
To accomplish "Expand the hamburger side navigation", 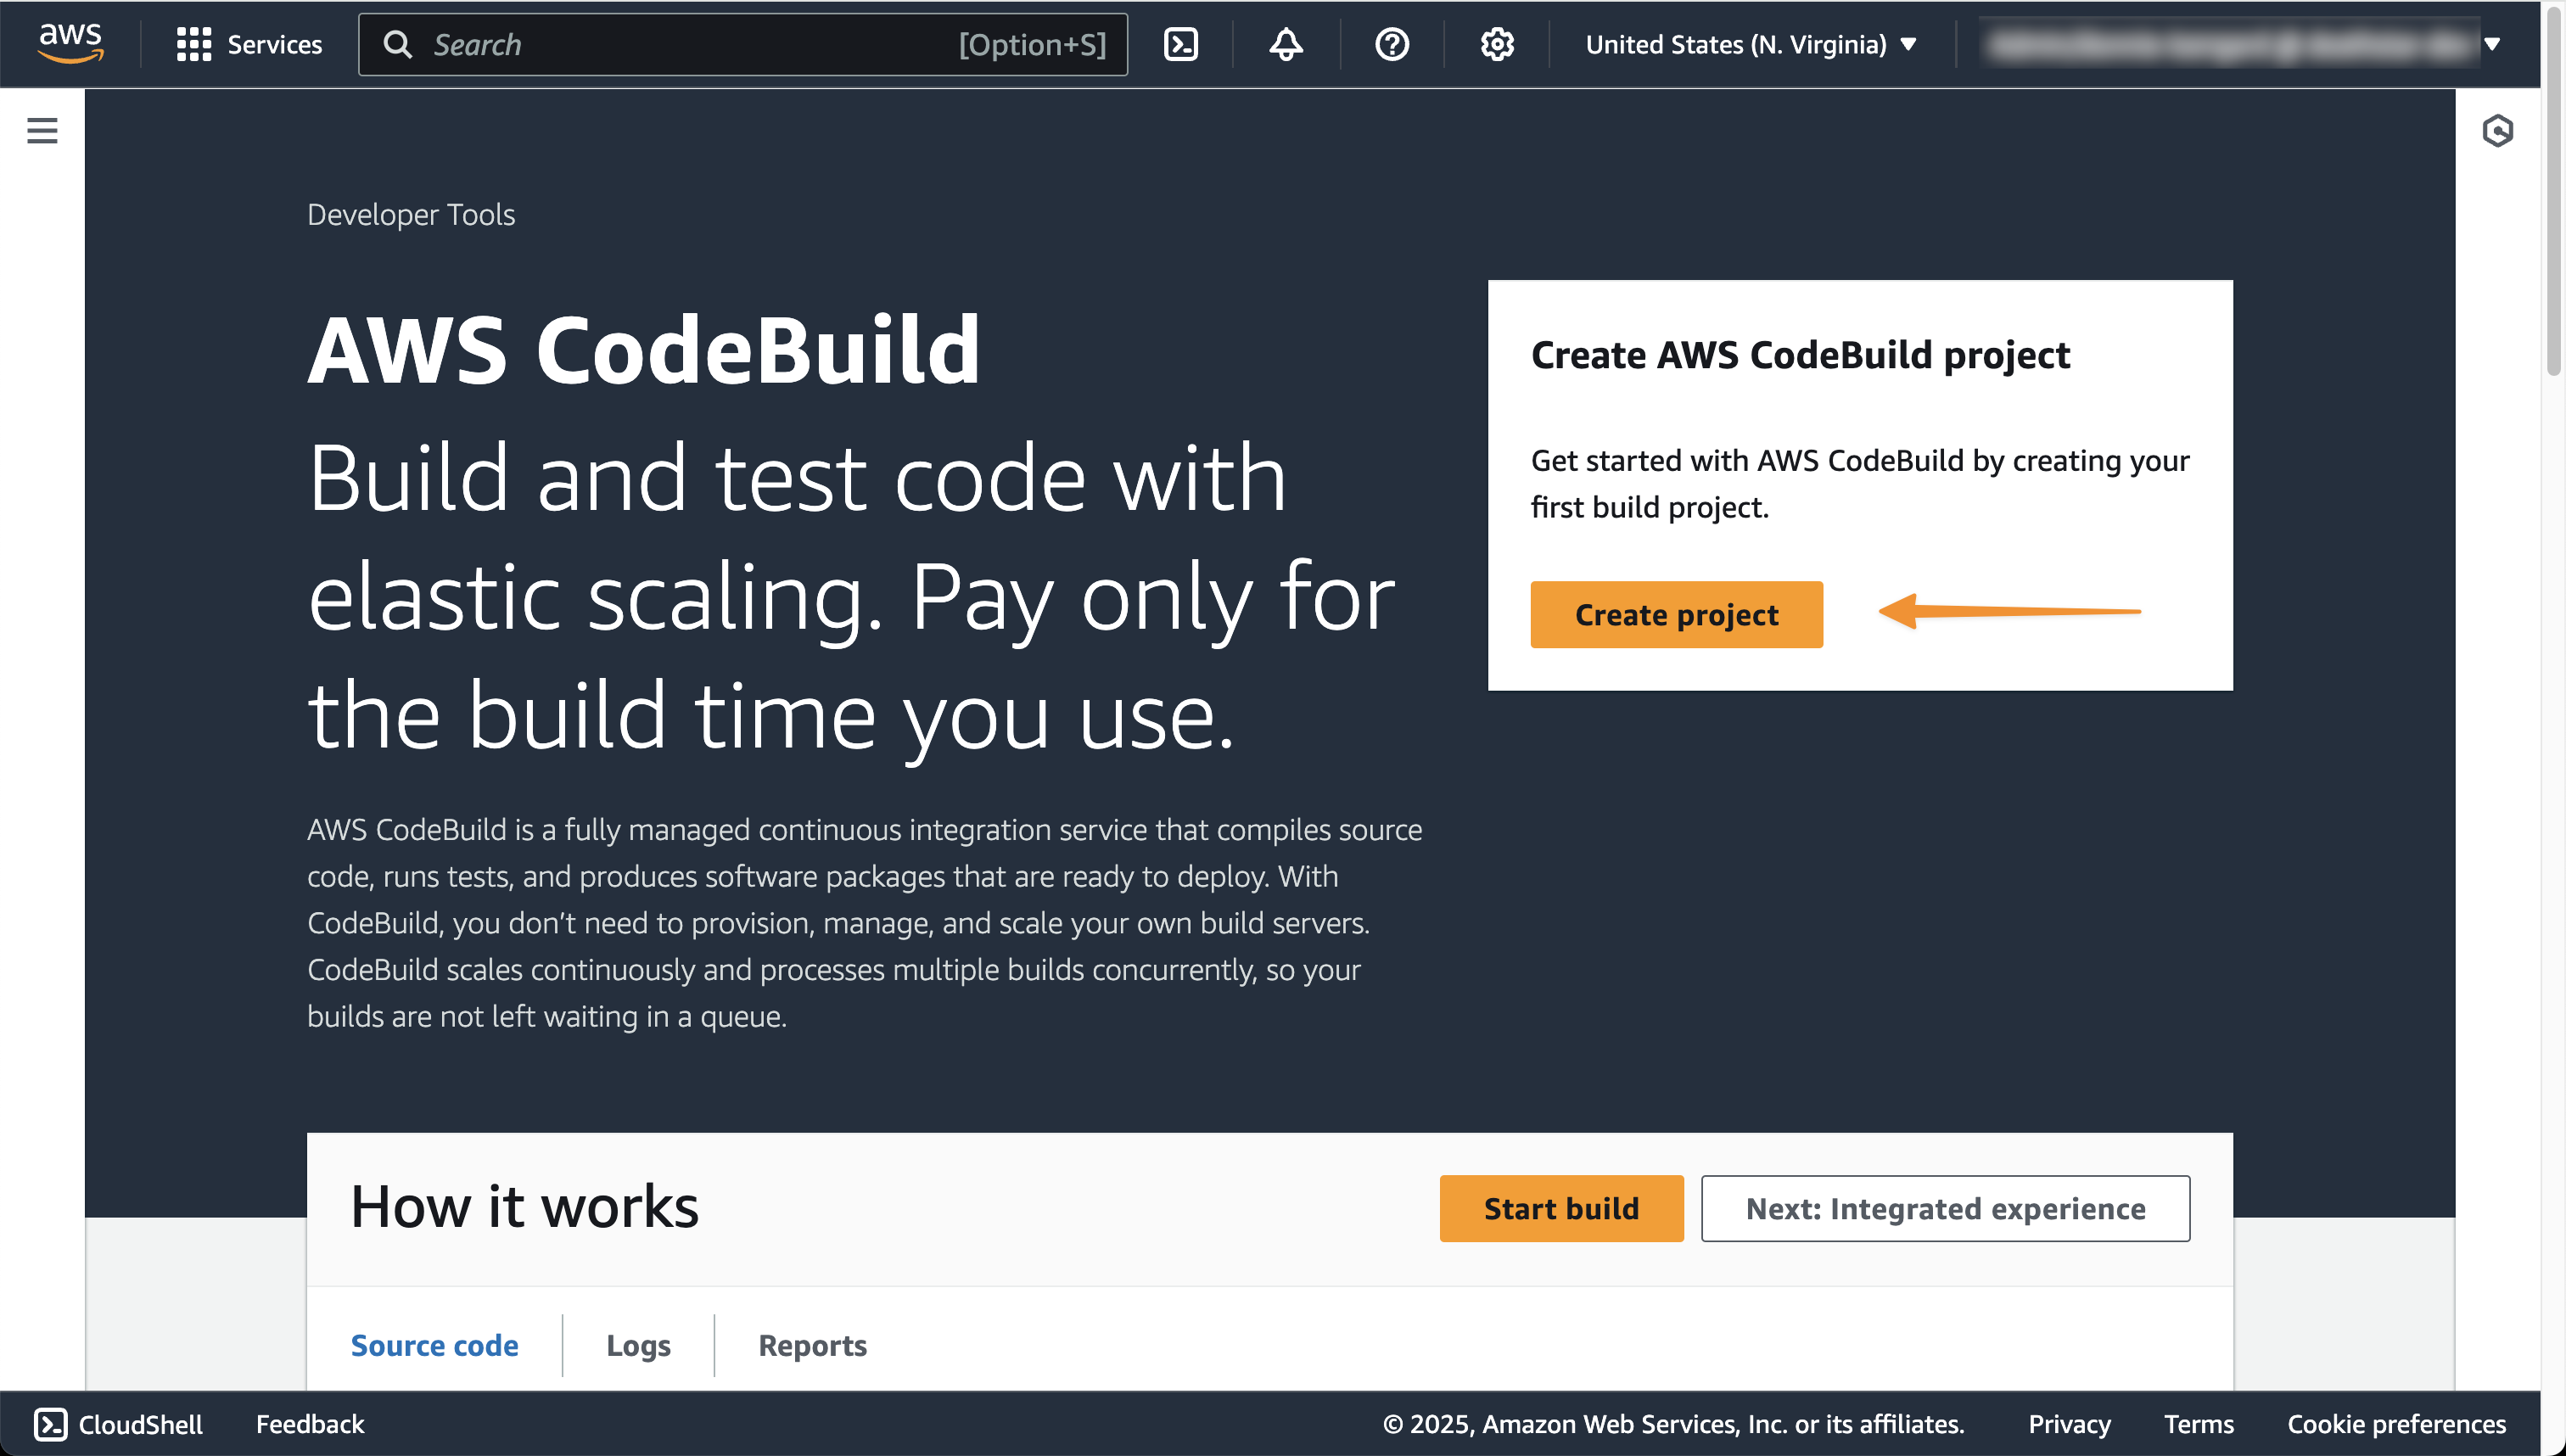I will point(42,131).
